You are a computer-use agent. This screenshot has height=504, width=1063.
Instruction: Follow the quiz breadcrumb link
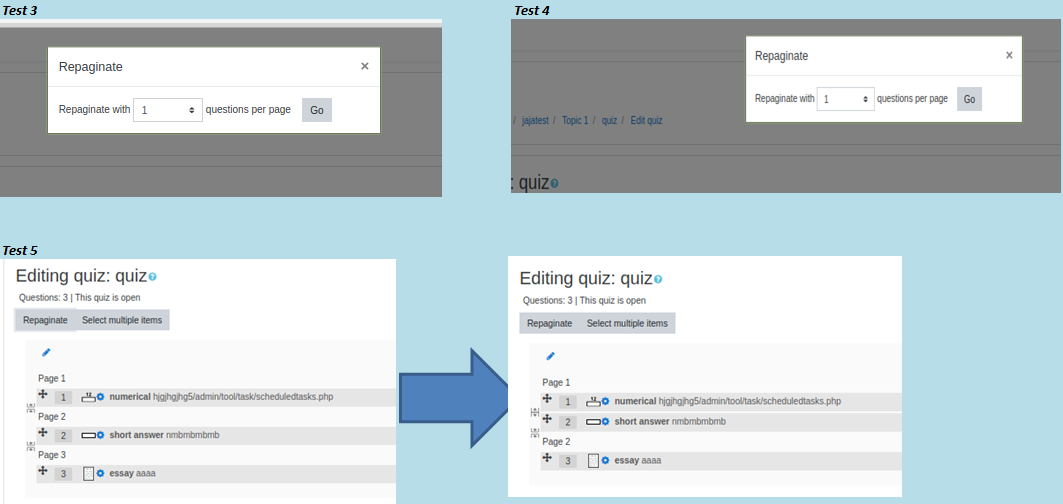point(609,120)
